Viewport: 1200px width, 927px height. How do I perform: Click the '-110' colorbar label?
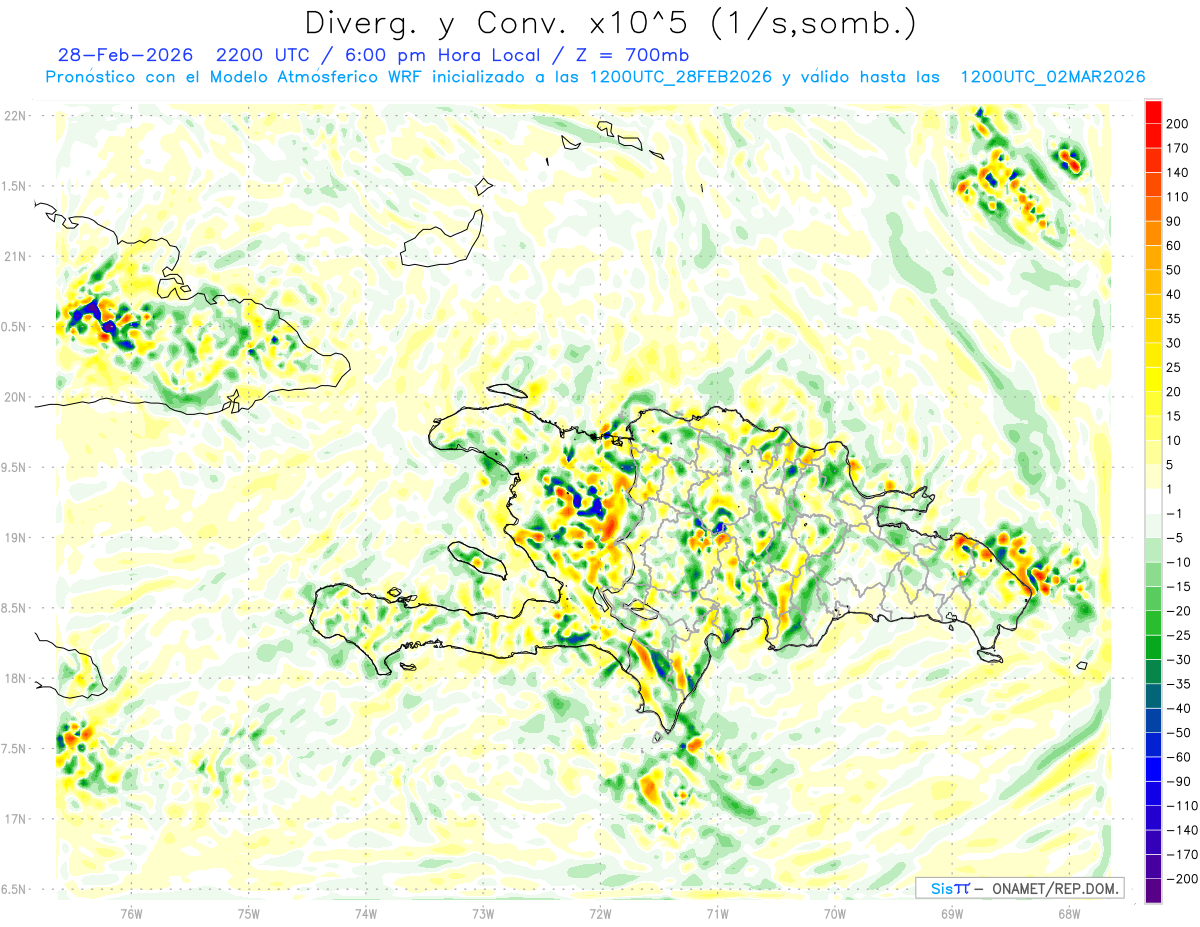pyautogui.click(x=1181, y=805)
